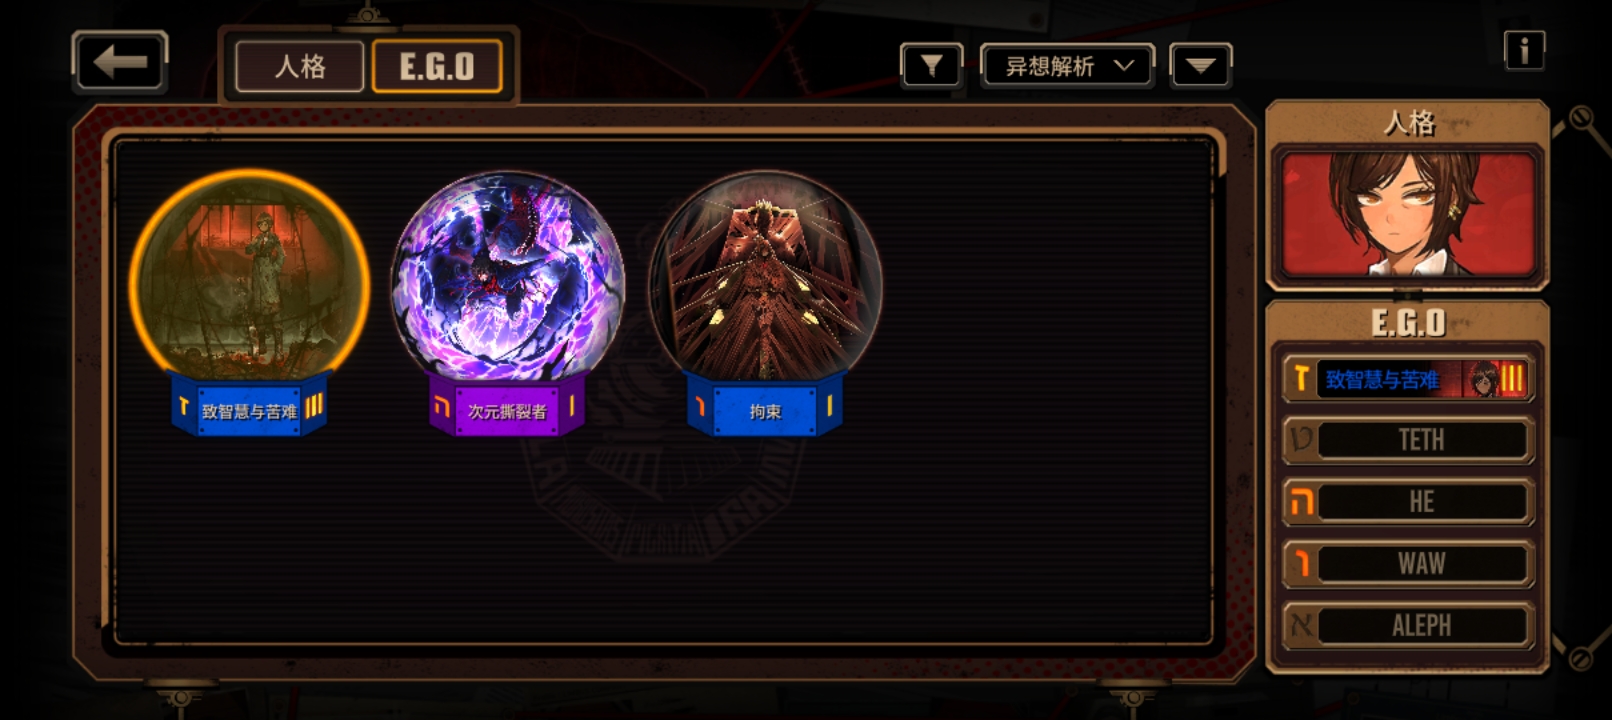Select the empty TETH E.G.O slot
The height and width of the screenshot is (720, 1612).
(1408, 440)
